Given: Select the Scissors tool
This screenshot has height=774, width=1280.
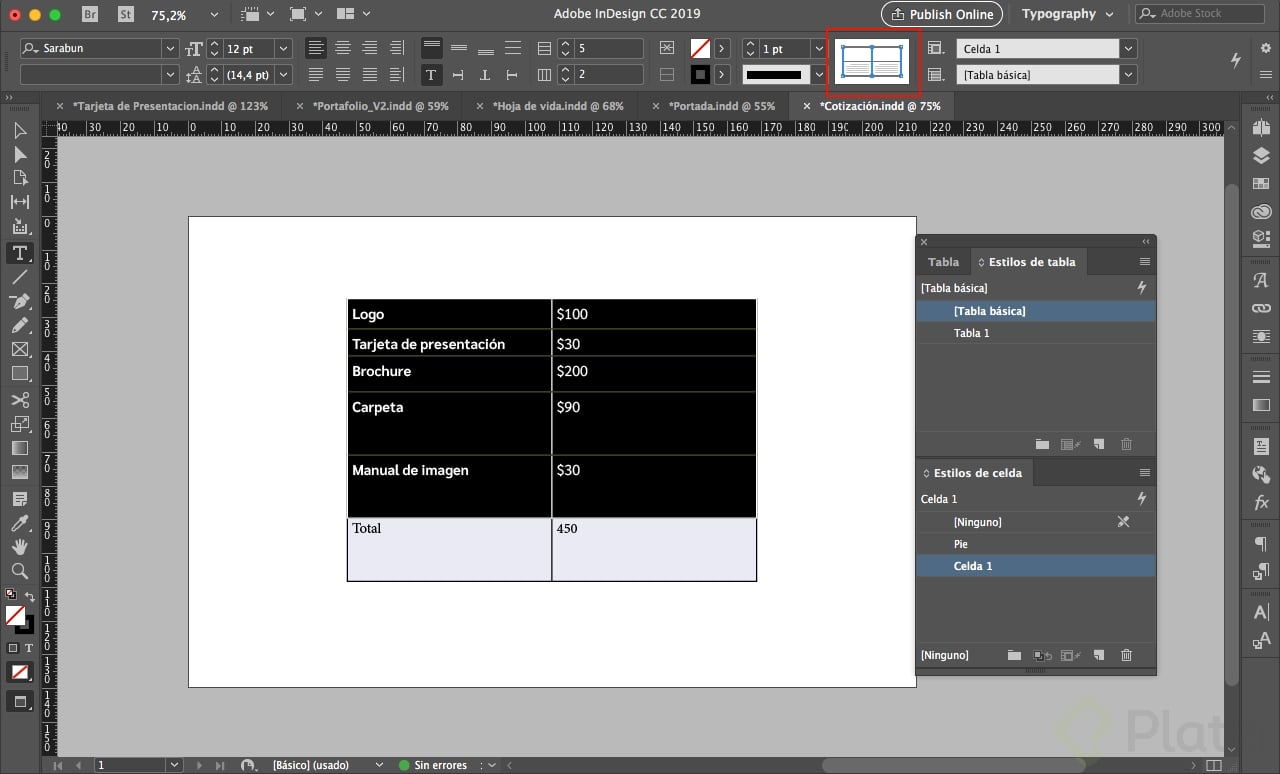Looking at the screenshot, I should tap(19, 399).
